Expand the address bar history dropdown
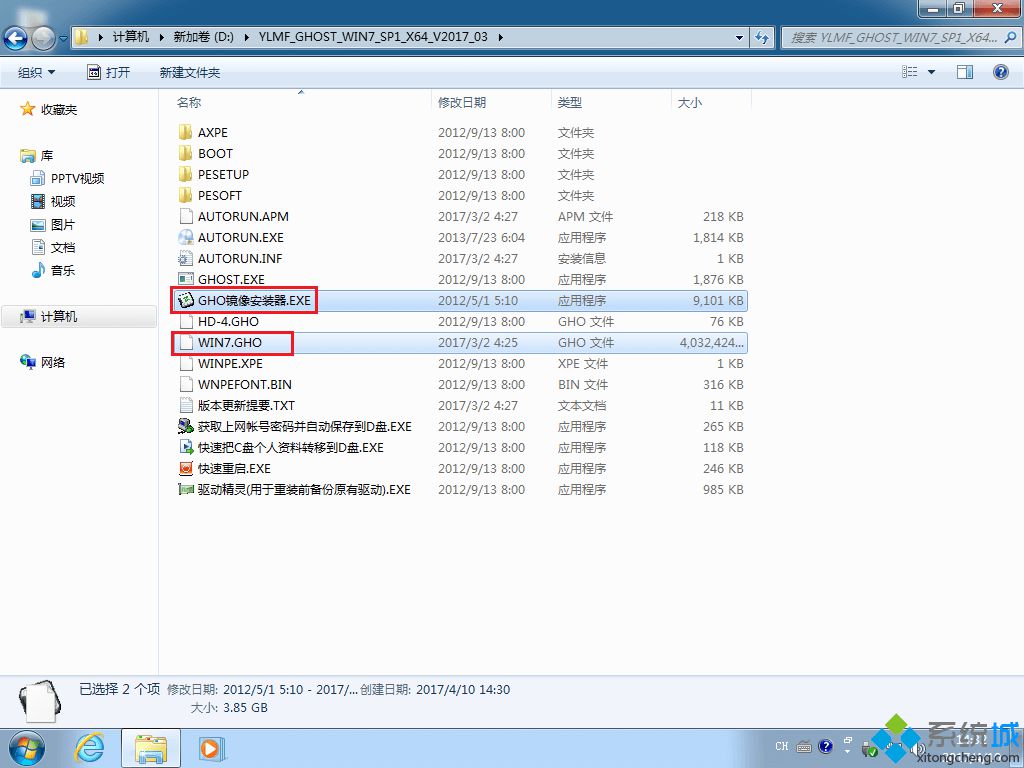 pyautogui.click(x=737, y=37)
